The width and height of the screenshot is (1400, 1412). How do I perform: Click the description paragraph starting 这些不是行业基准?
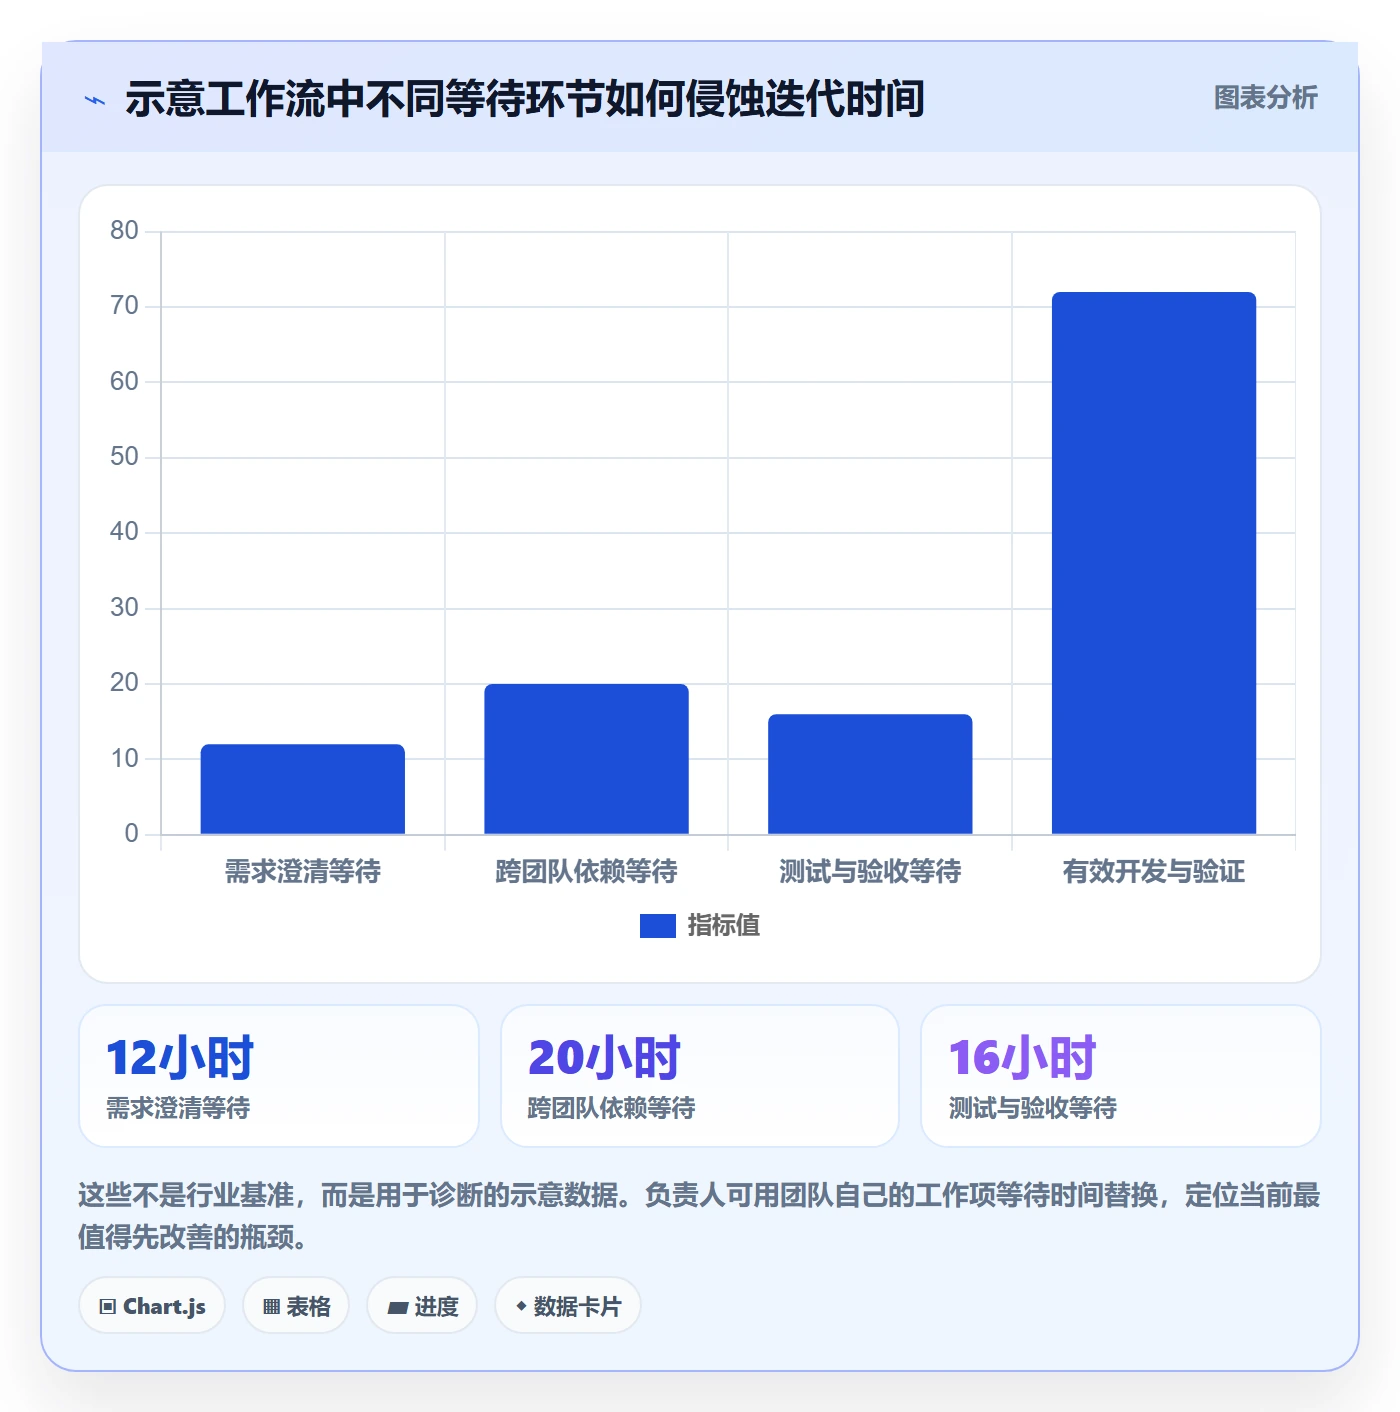tap(699, 1216)
